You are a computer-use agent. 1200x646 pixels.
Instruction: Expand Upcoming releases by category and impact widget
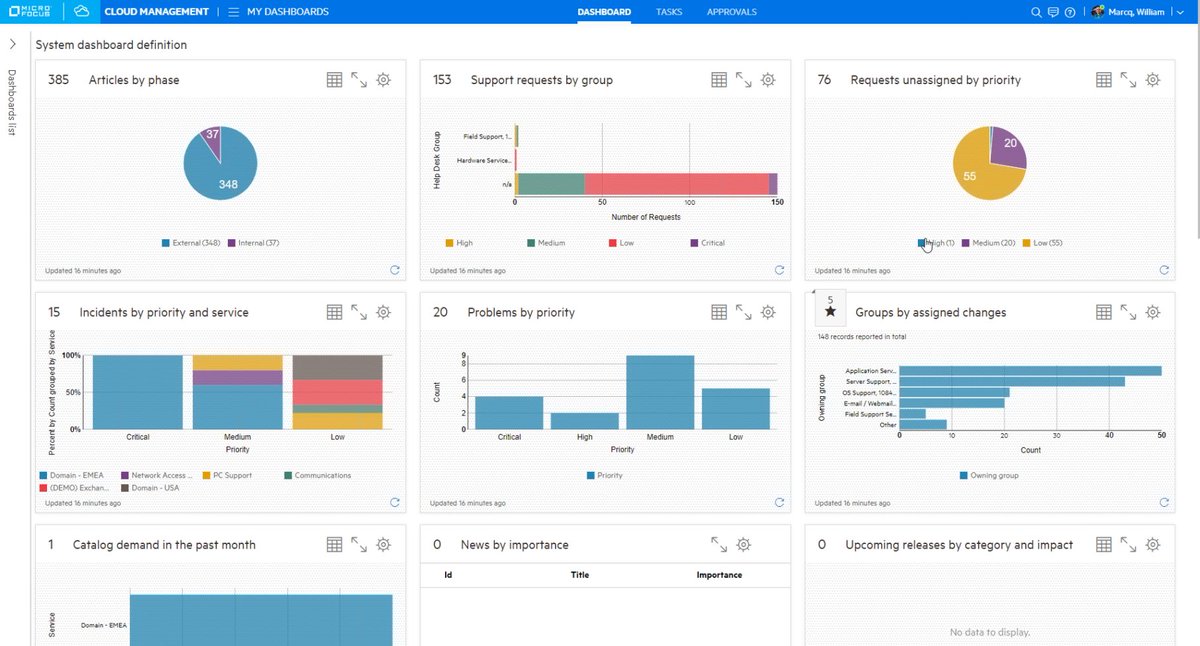[1128, 545]
